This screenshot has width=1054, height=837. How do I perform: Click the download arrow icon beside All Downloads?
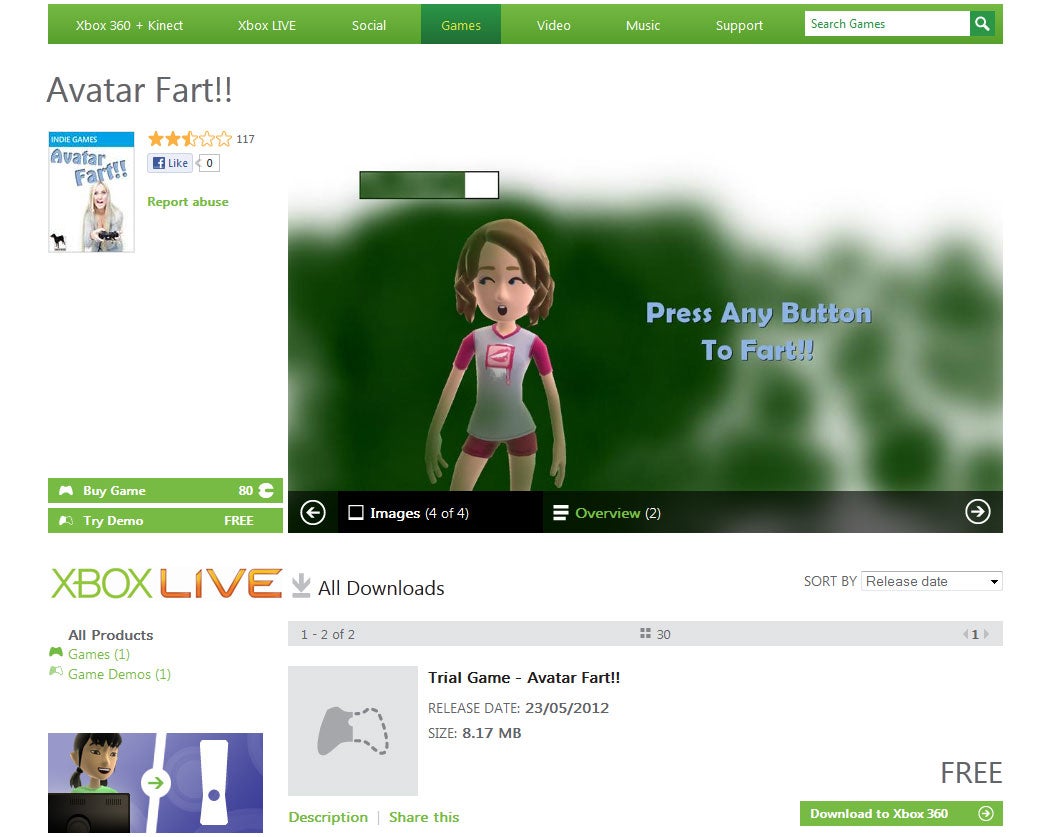point(301,586)
